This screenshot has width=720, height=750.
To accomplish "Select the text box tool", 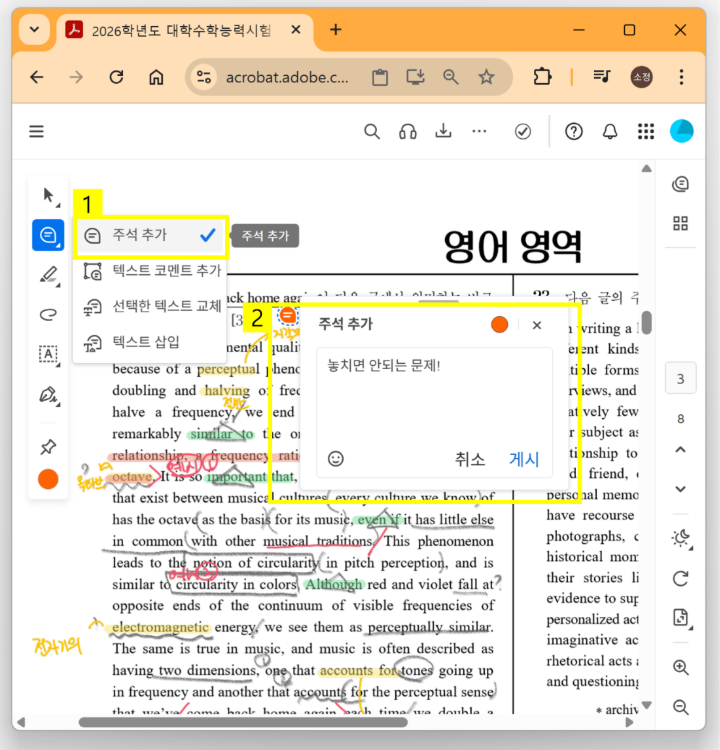I will pyautogui.click(x=48, y=354).
